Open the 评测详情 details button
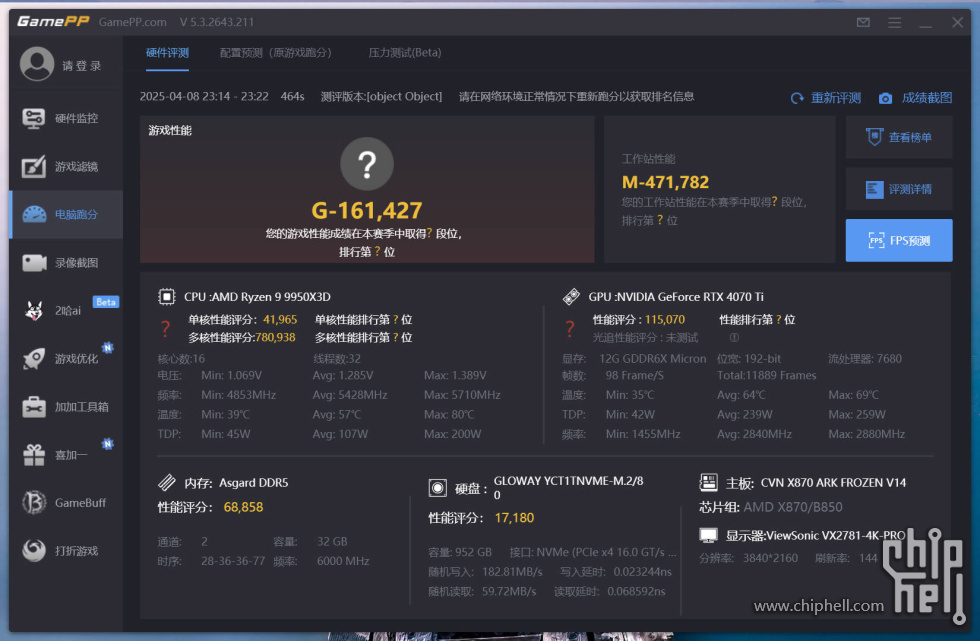 899,189
